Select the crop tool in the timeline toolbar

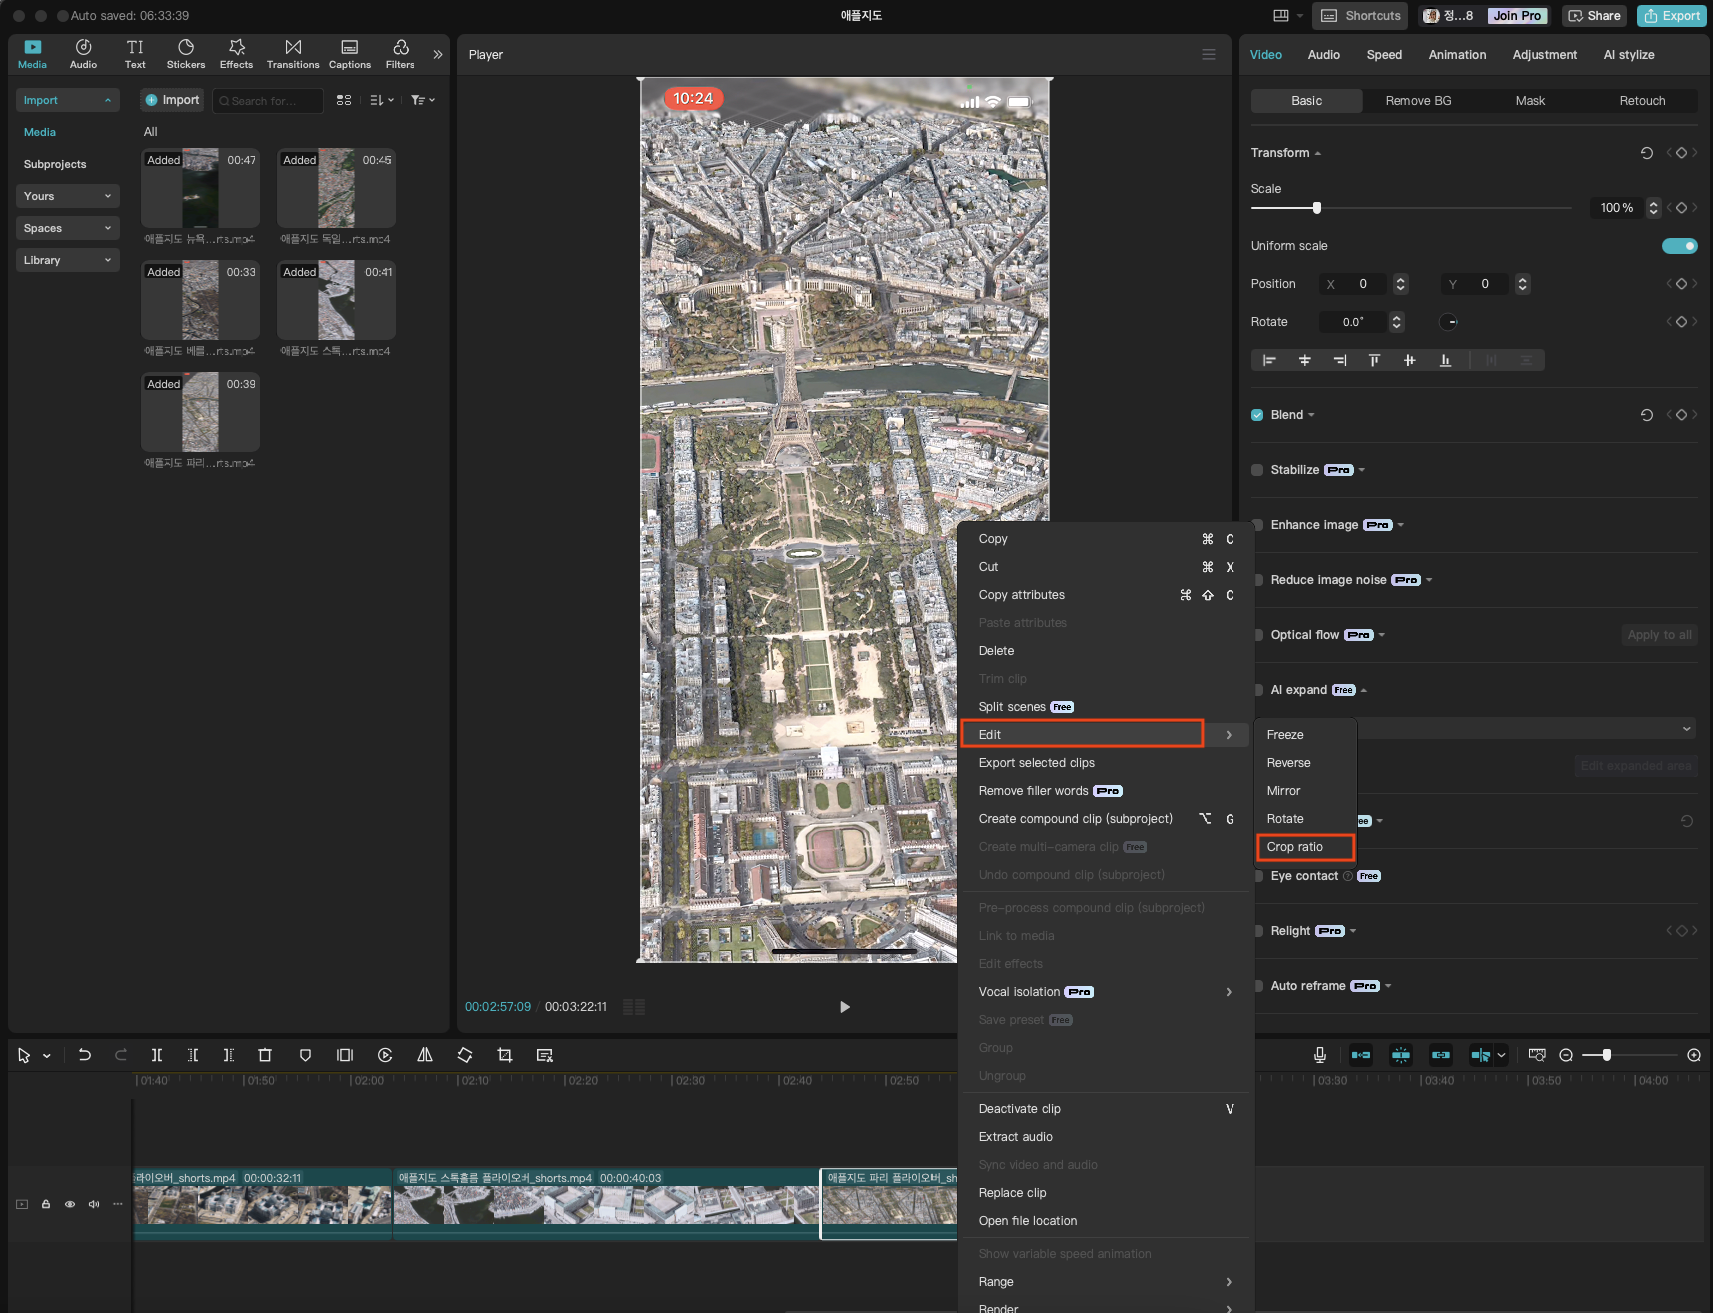click(x=505, y=1055)
